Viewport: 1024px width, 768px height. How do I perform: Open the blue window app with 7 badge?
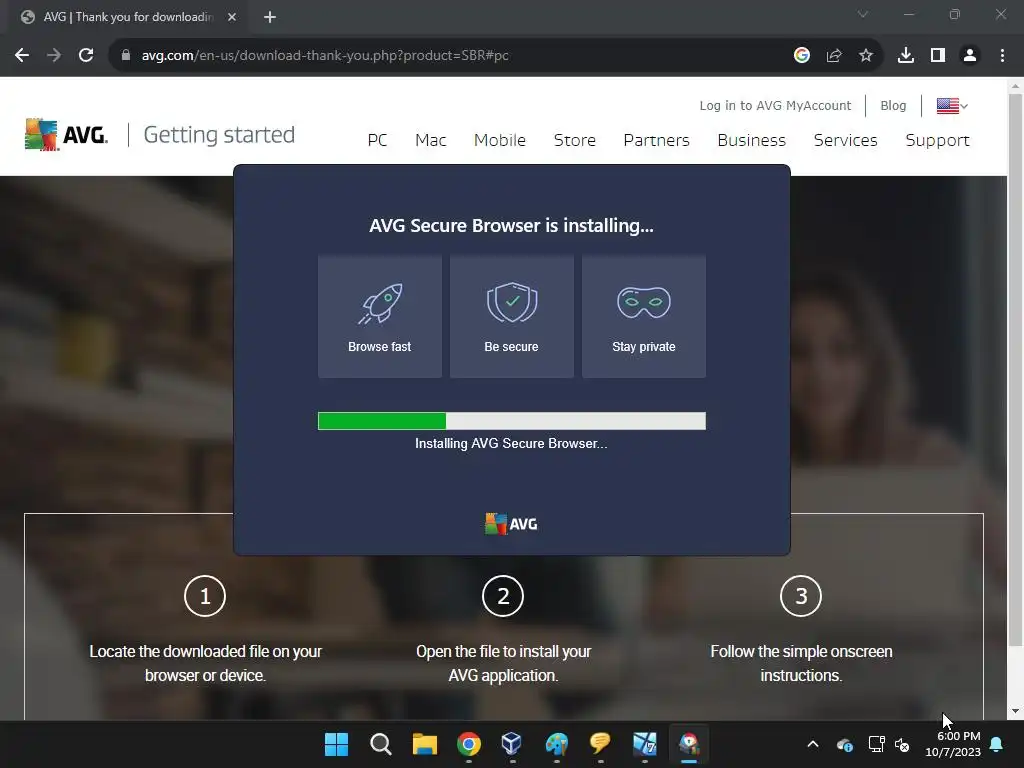645,744
